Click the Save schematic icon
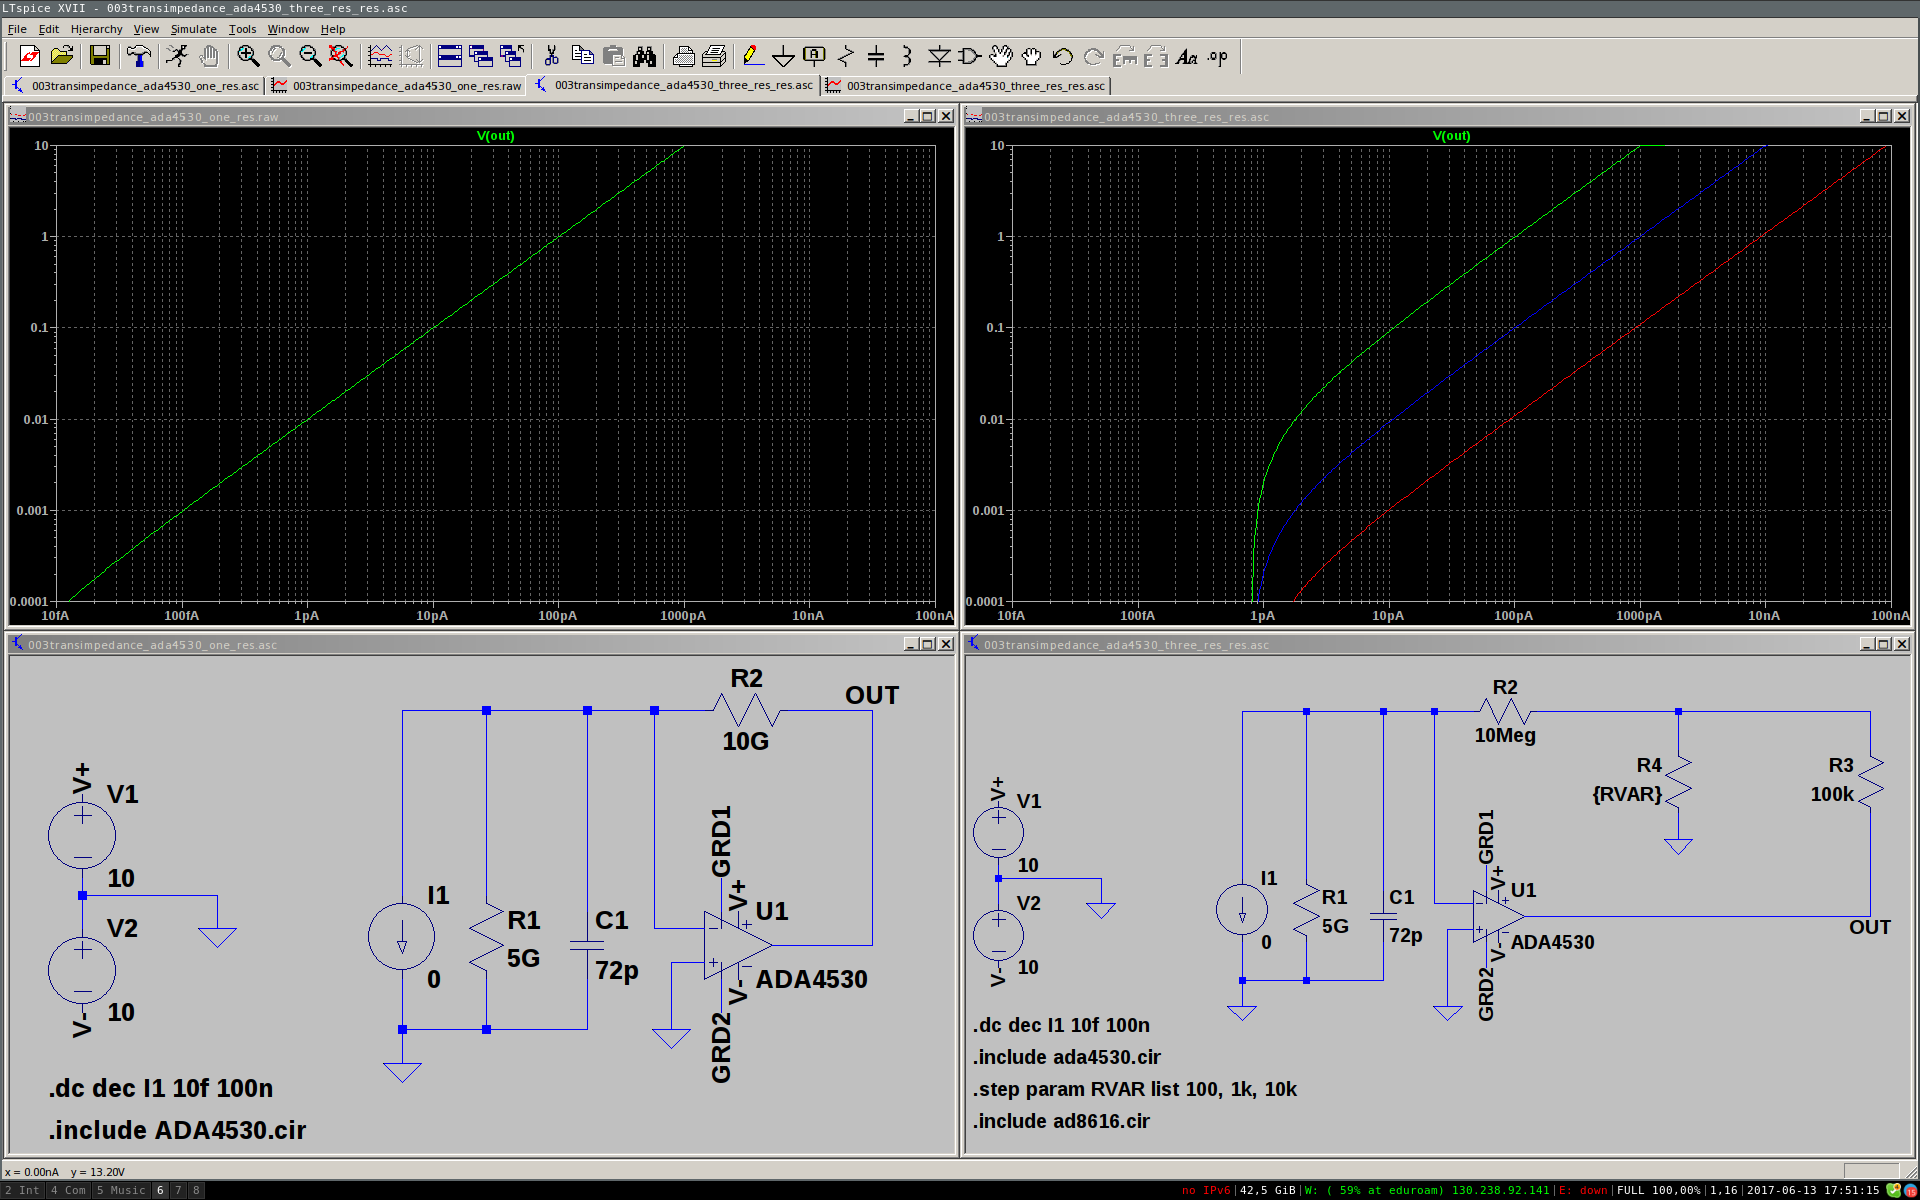This screenshot has width=1920, height=1200. [99, 57]
